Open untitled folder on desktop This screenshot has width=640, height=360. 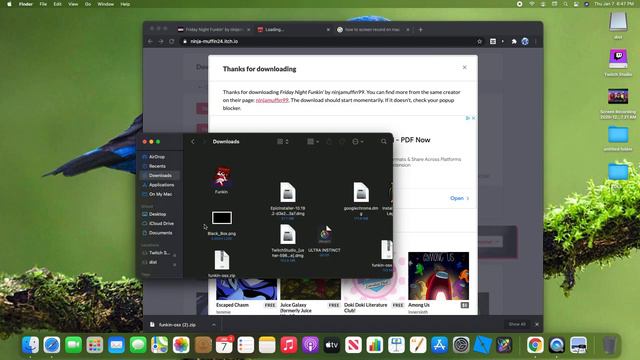click(x=618, y=135)
